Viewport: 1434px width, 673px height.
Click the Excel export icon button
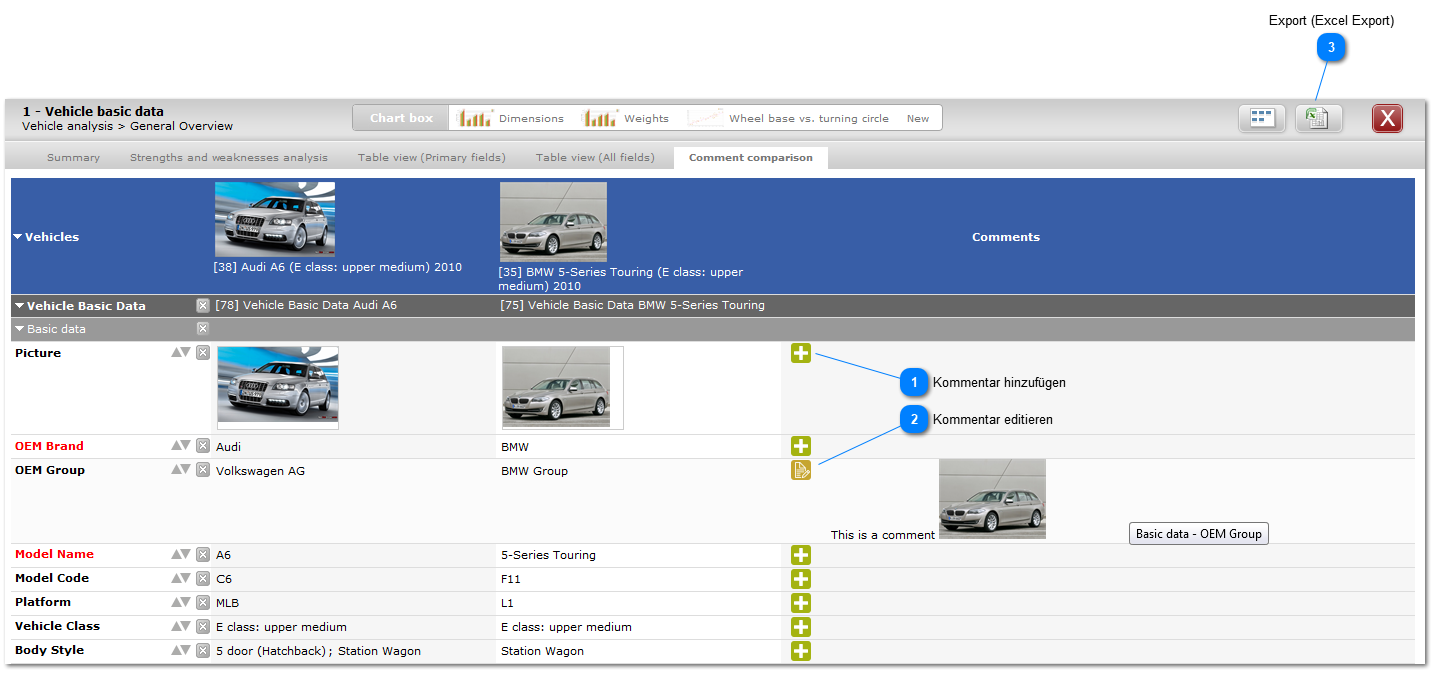(1318, 119)
